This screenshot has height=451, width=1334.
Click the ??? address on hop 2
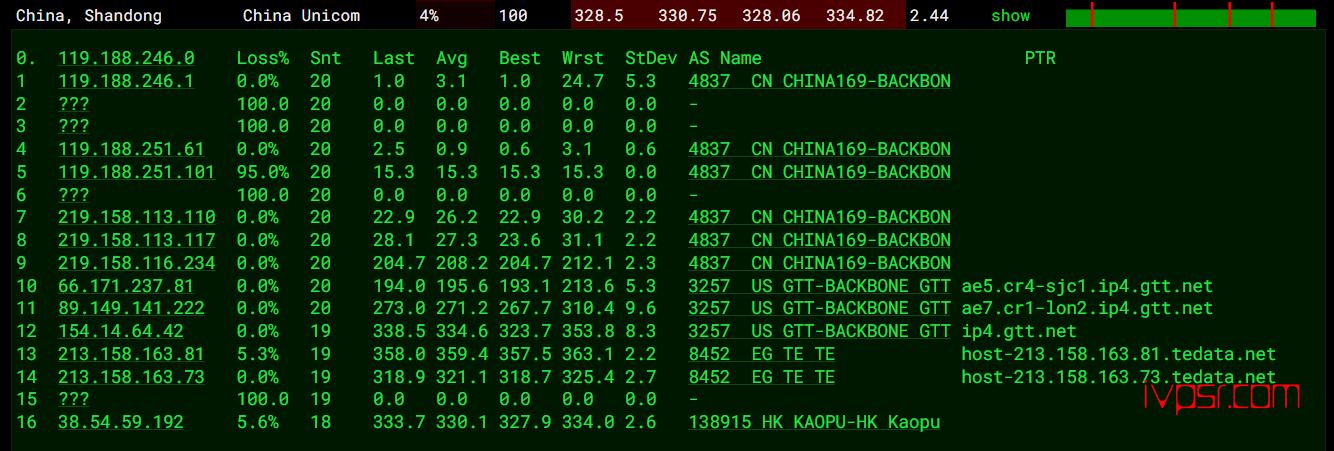click(x=74, y=104)
